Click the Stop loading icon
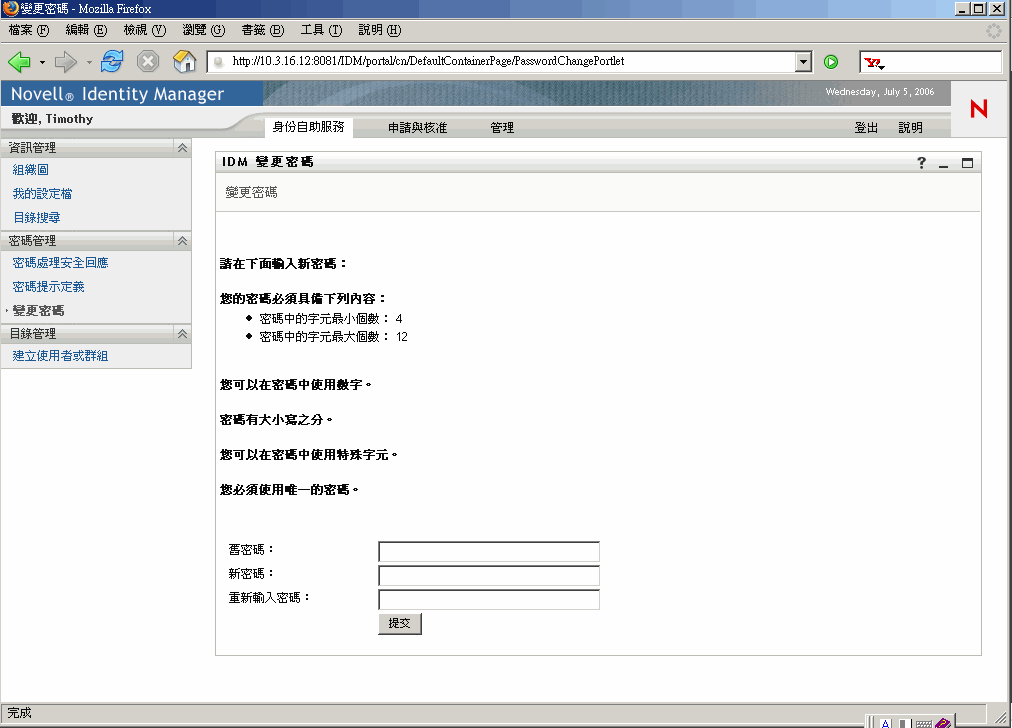Screen dimensions: 1012x728 [148, 61]
